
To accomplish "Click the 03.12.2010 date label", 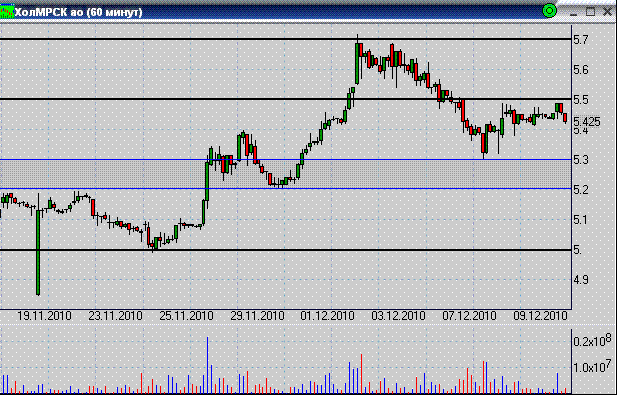I will coord(398,316).
